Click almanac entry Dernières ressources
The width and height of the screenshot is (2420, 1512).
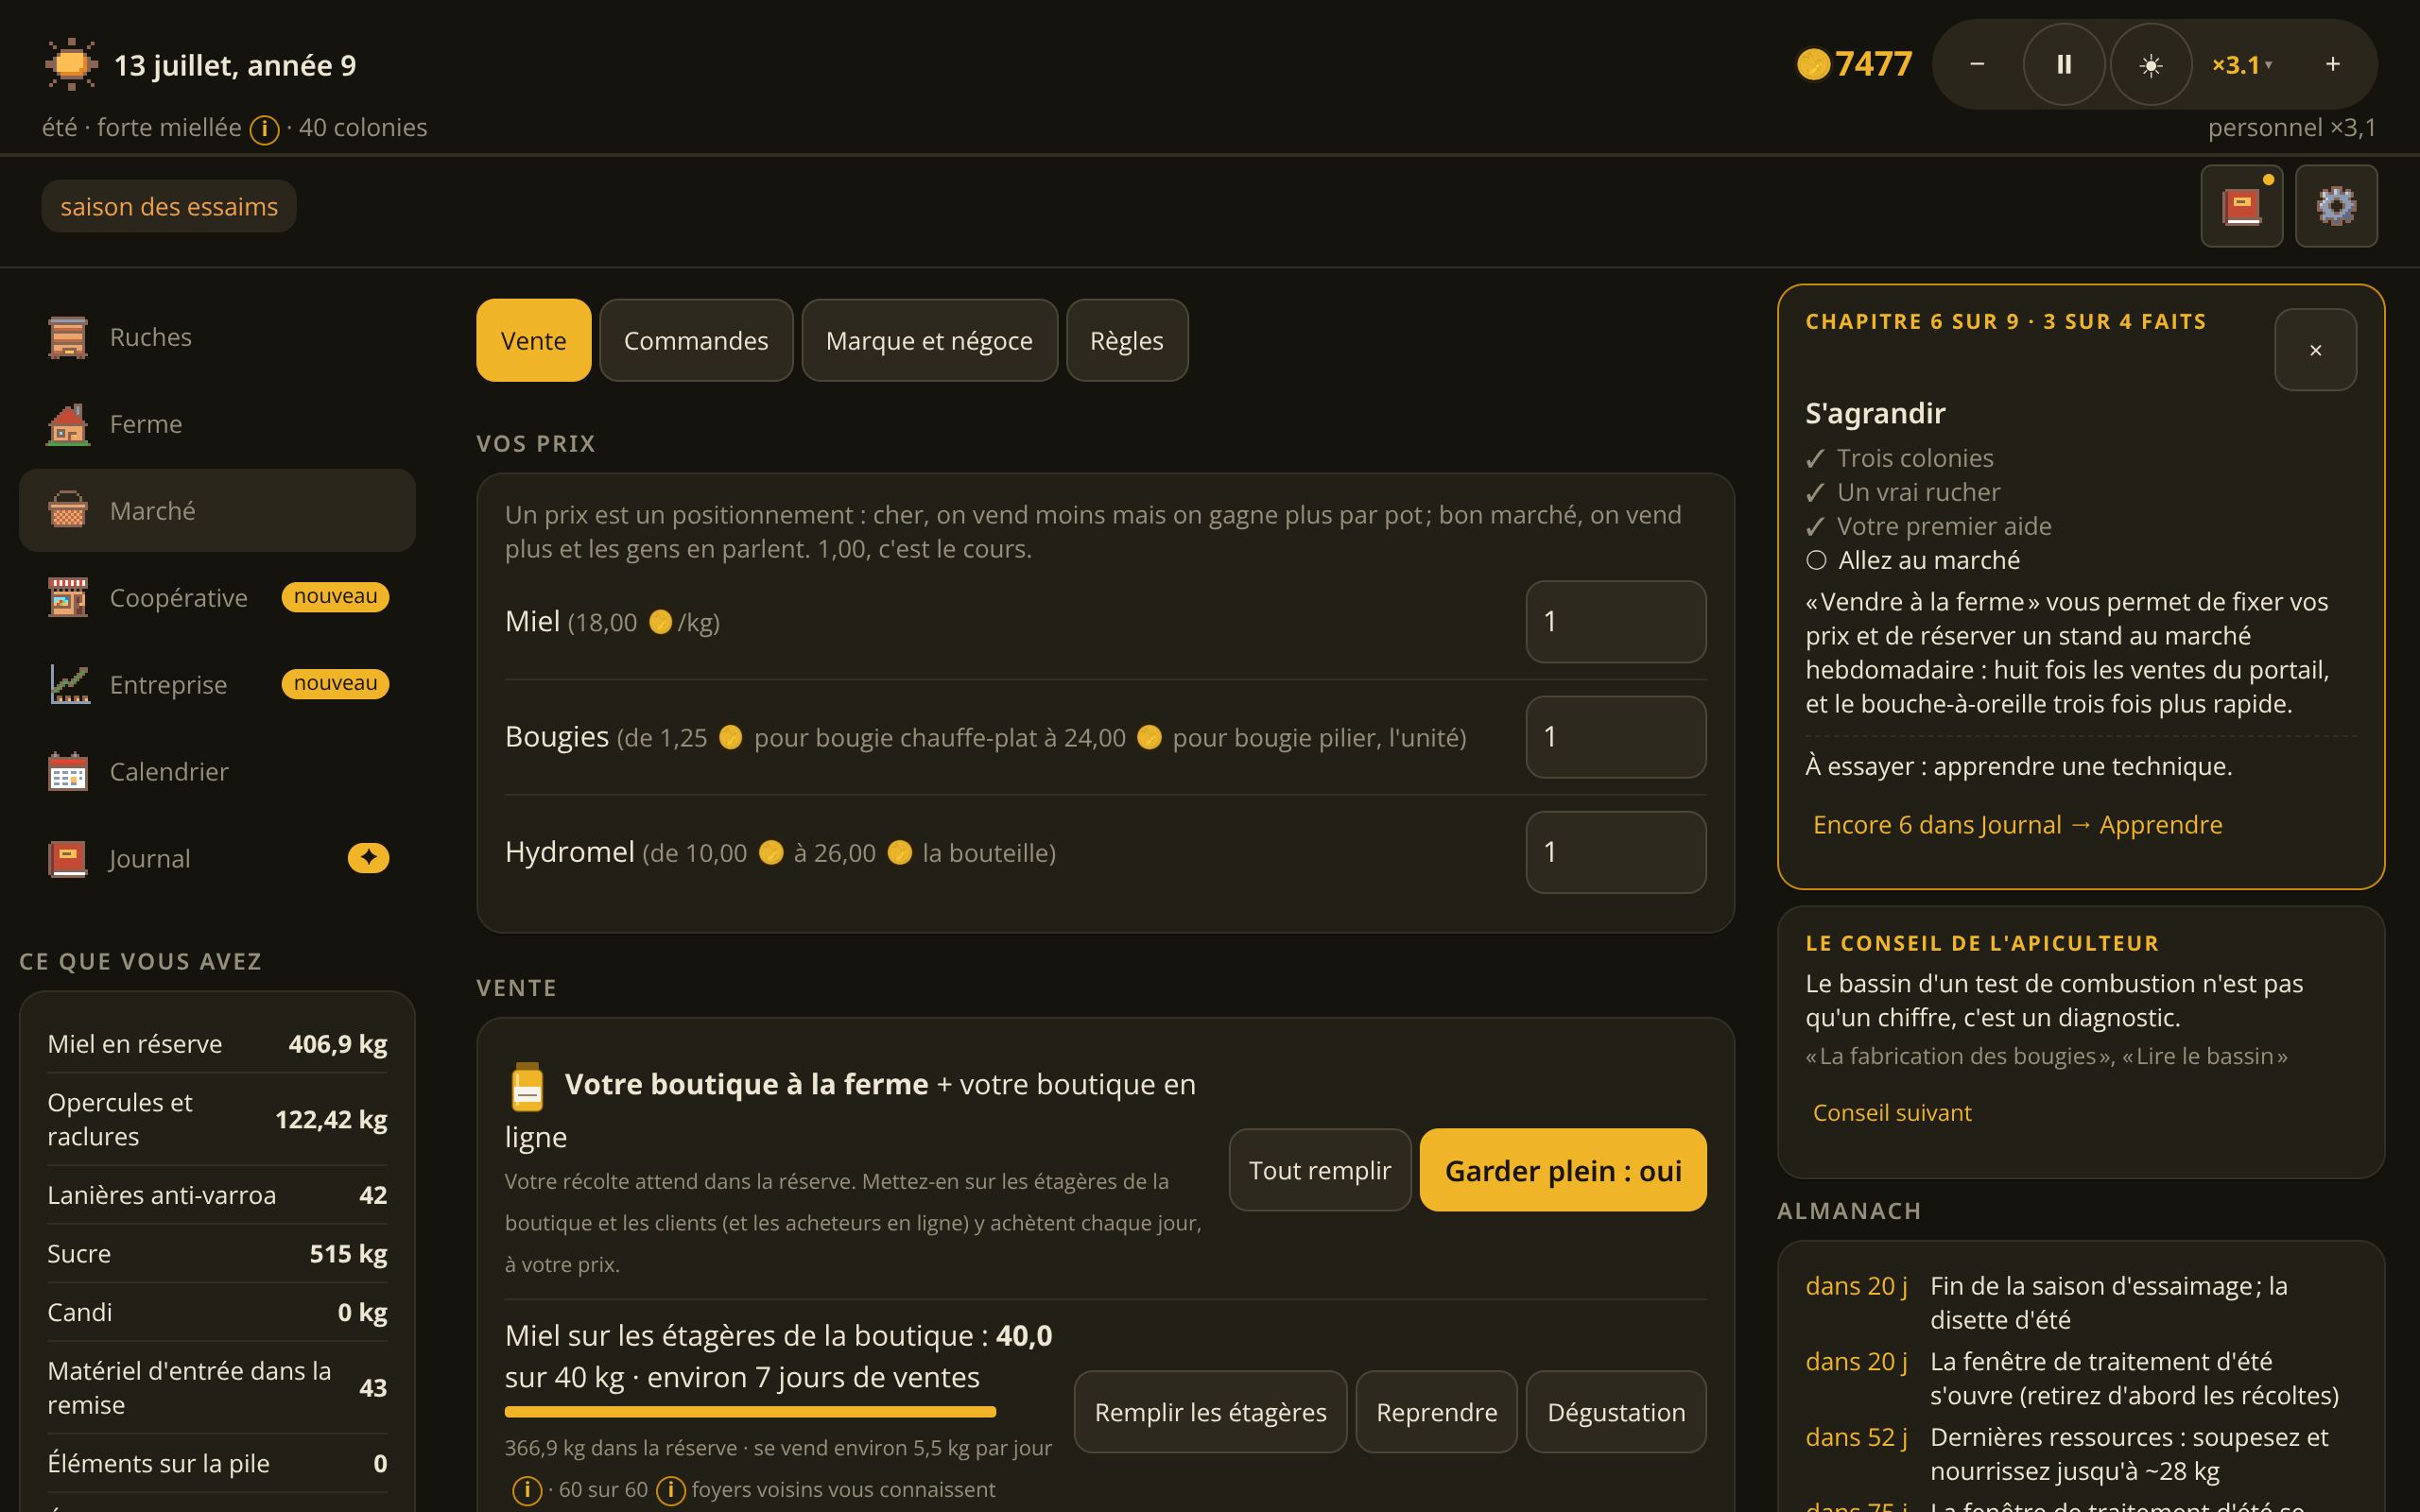point(2081,1455)
